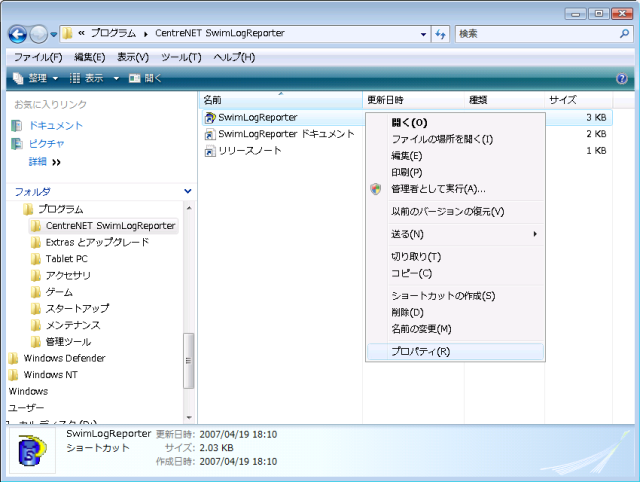Click the リリースノート shortcut icon

[x=210, y=151]
